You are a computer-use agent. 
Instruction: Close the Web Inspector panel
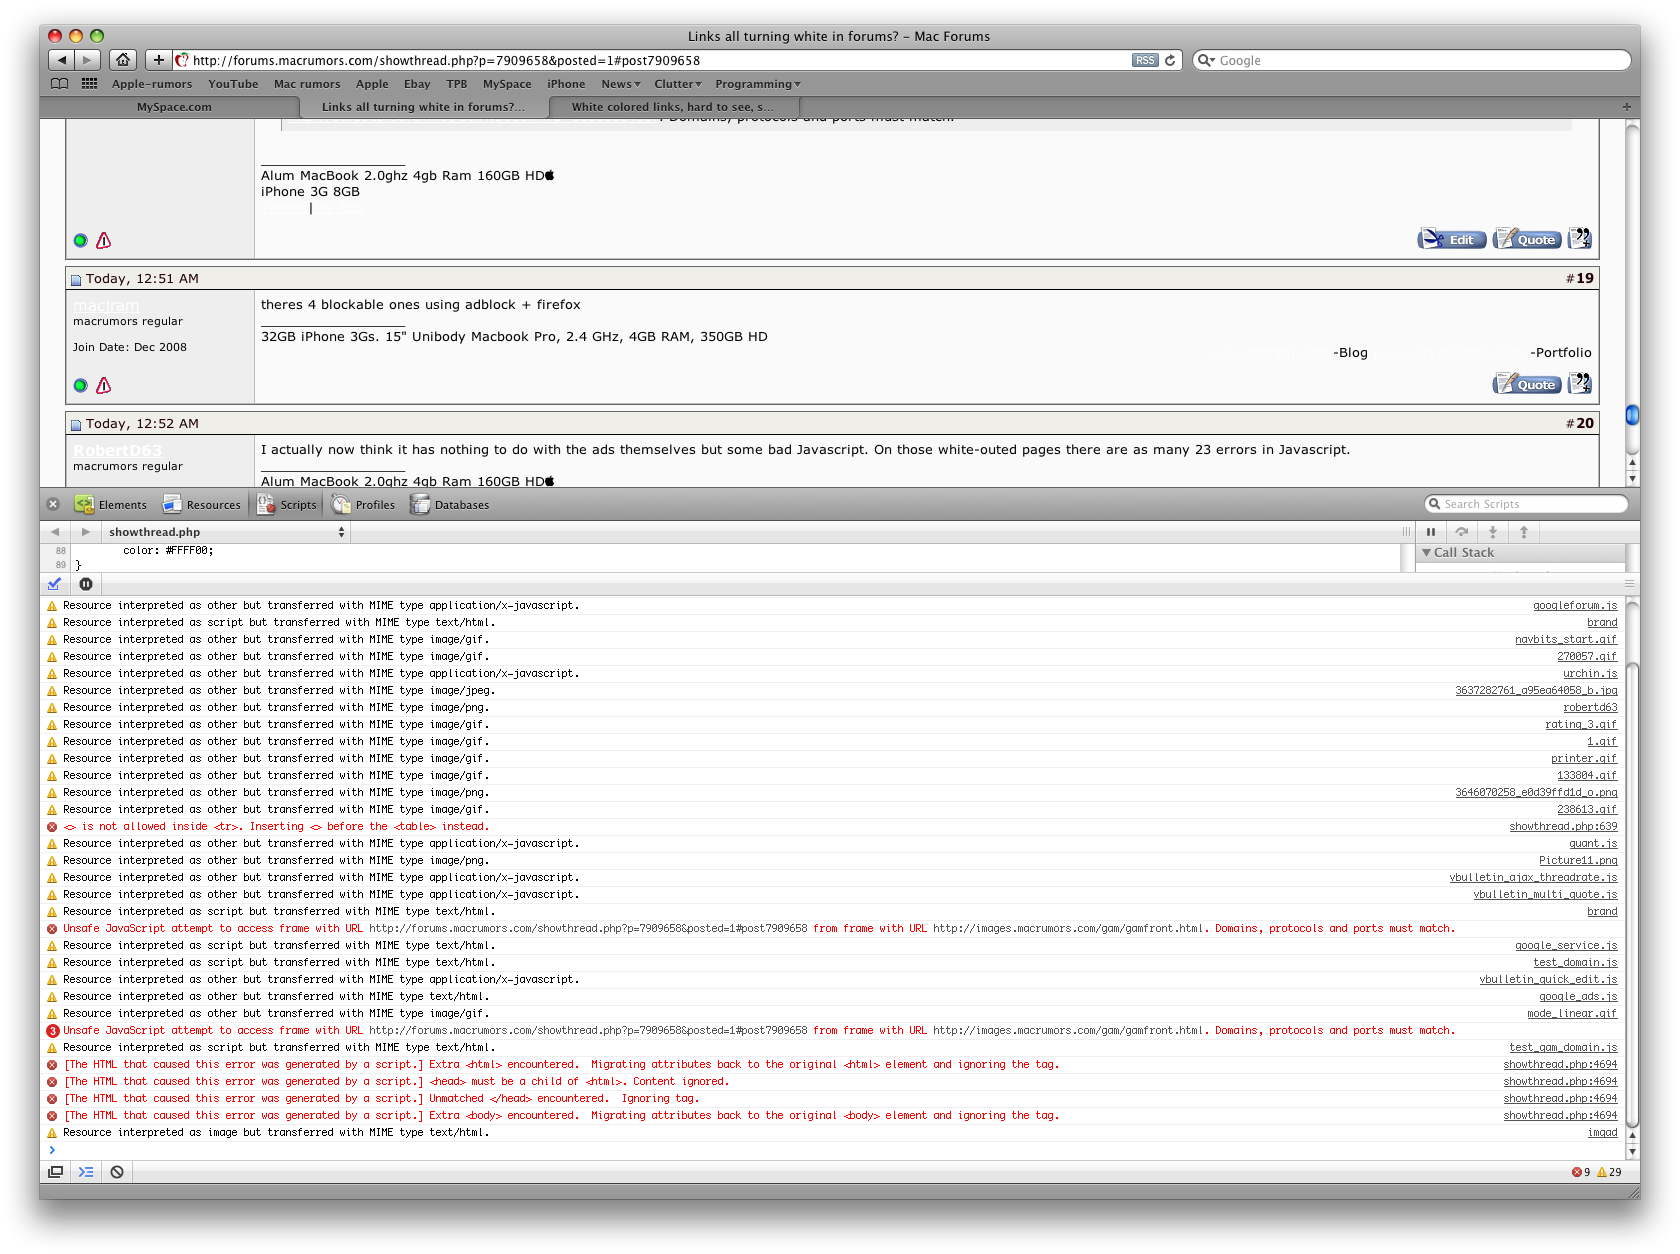[x=53, y=504]
